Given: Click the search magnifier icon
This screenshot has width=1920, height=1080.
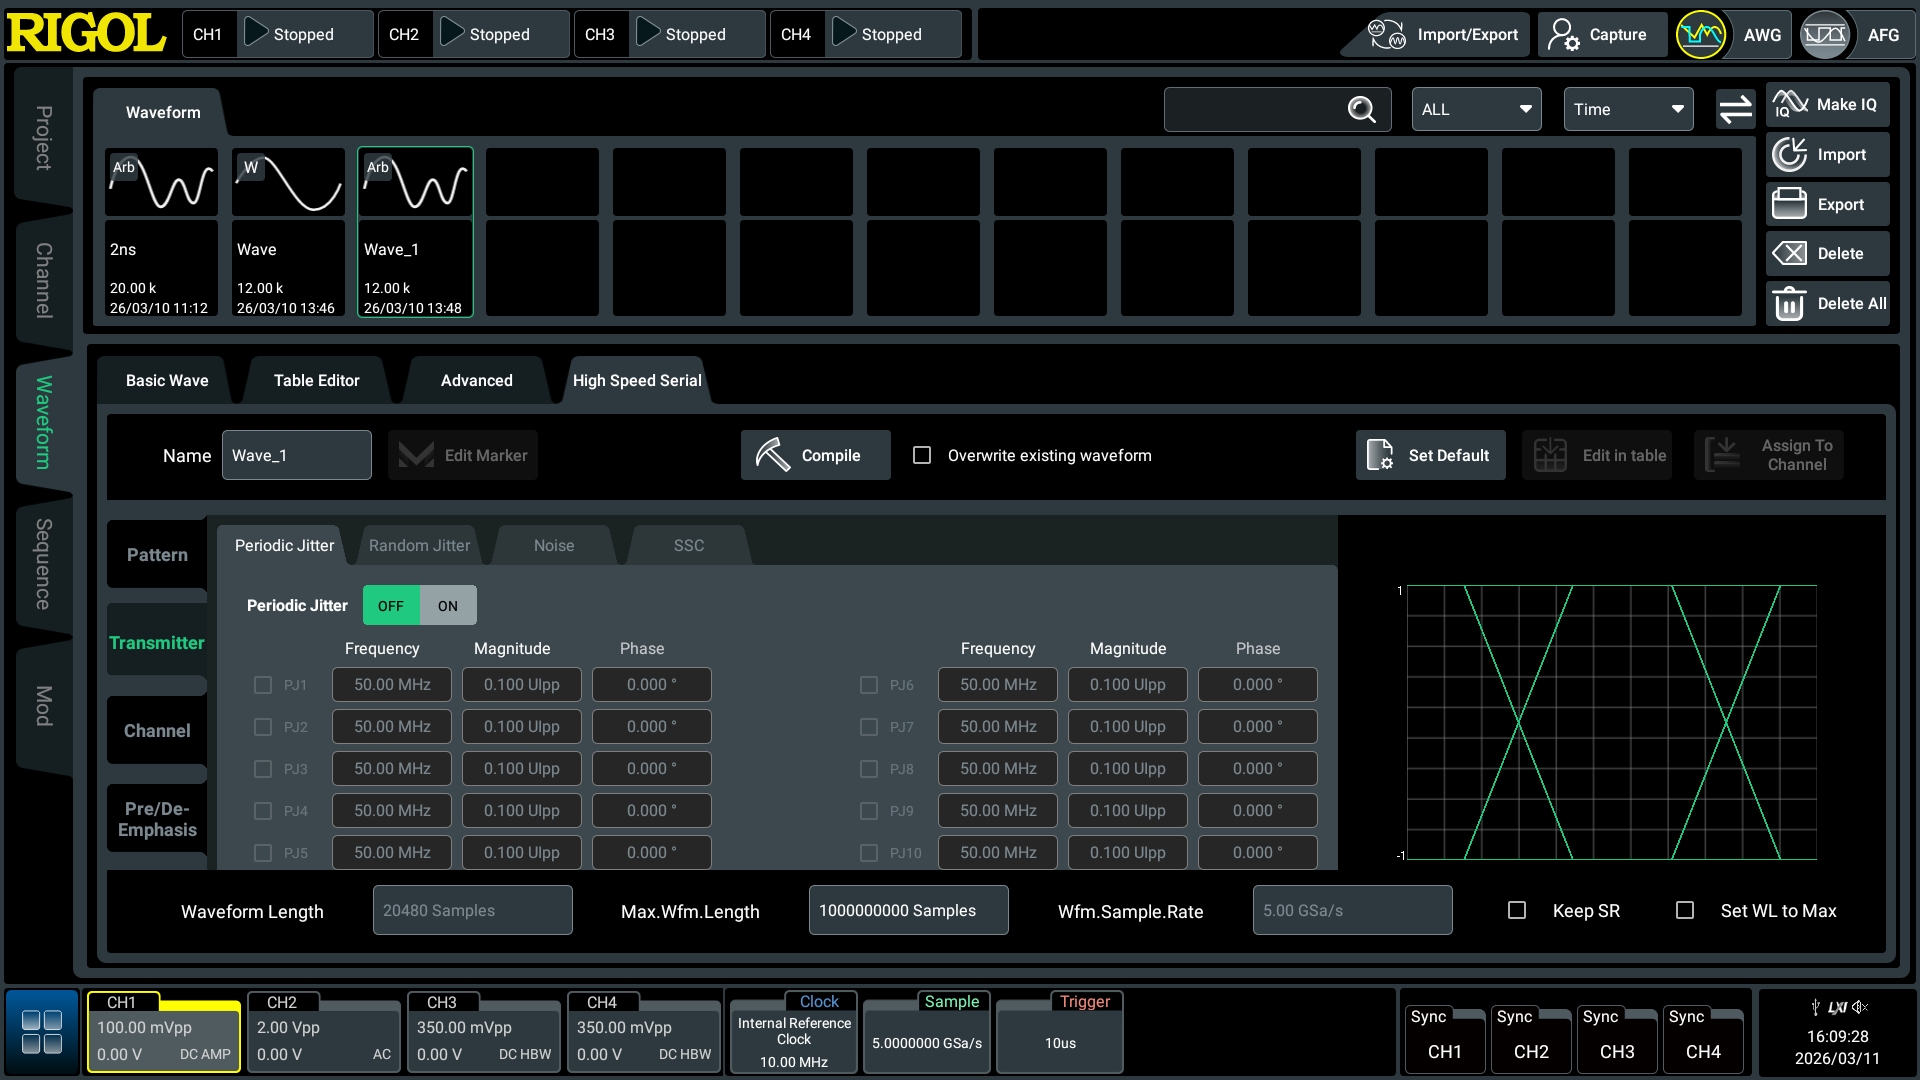Looking at the screenshot, I should 1361,110.
